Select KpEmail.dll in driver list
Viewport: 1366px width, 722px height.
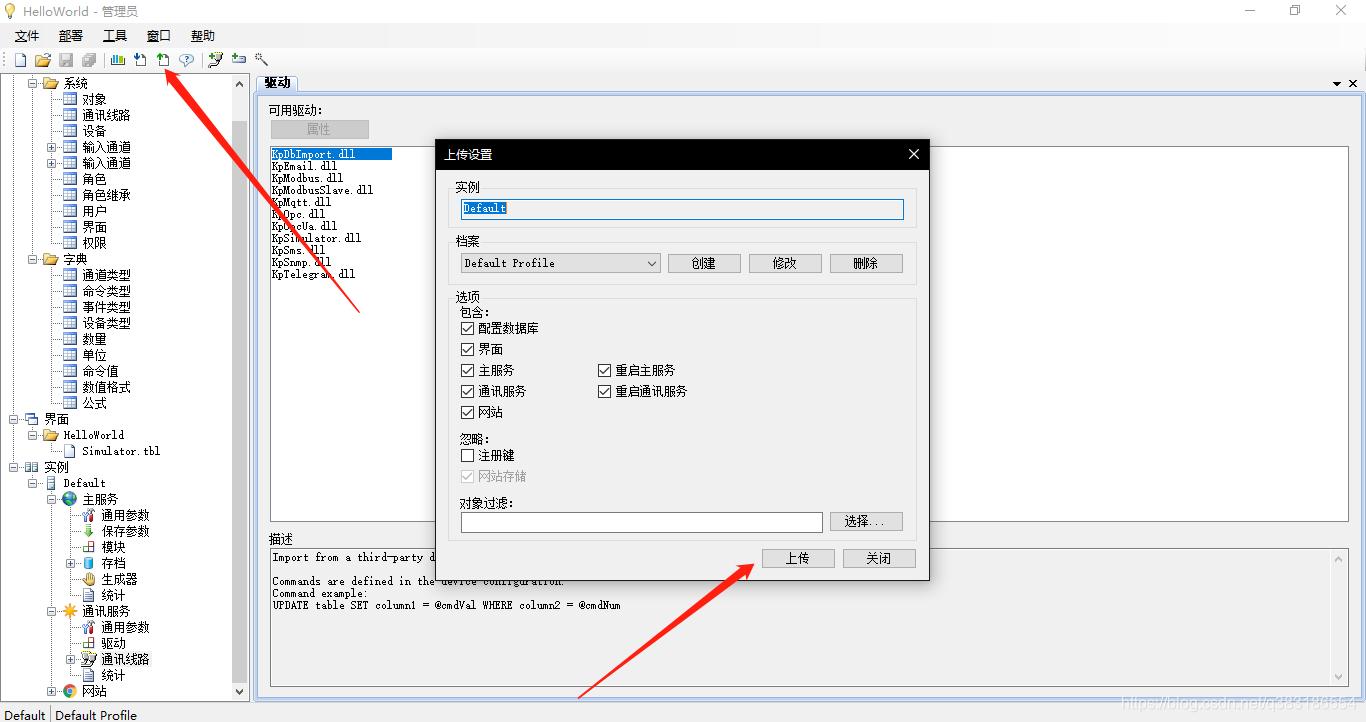coord(304,166)
